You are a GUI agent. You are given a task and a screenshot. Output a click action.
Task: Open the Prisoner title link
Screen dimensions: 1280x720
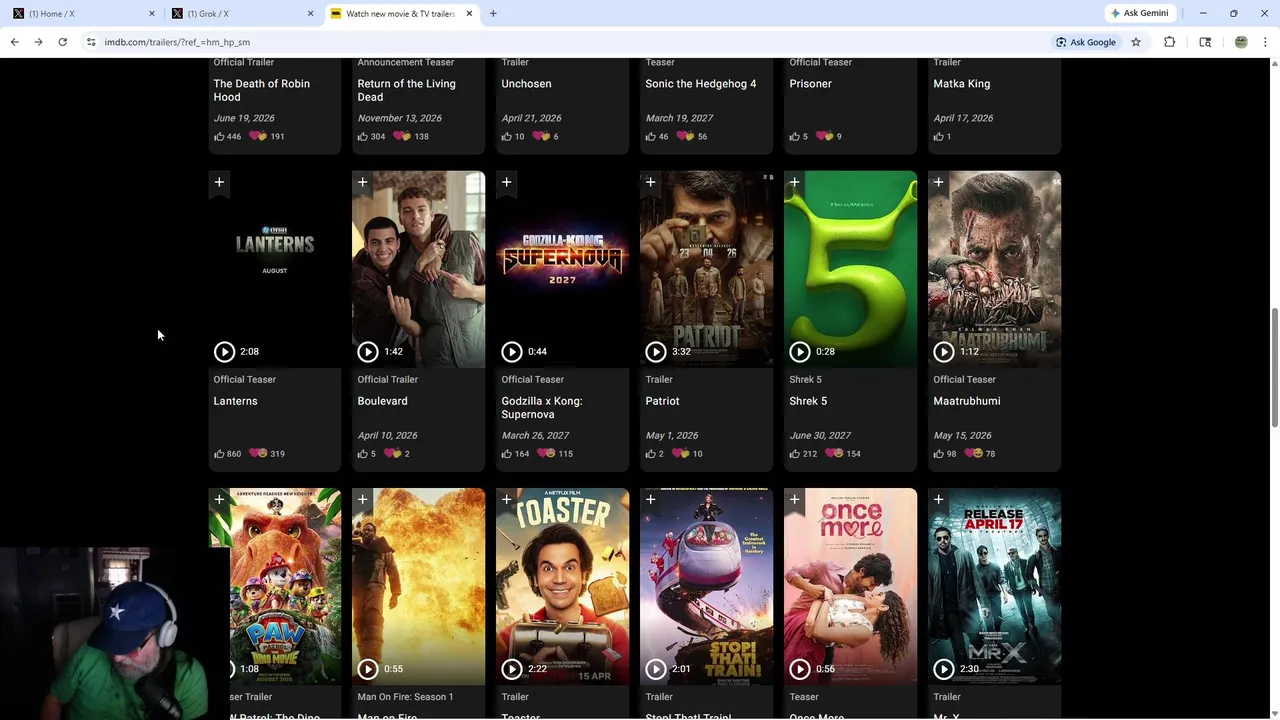pyautogui.click(x=810, y=84)
